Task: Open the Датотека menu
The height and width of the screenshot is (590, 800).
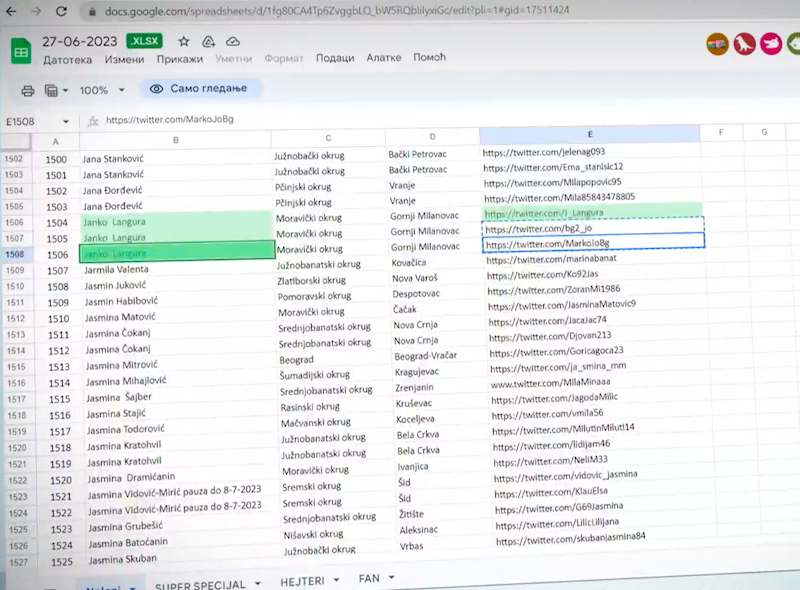Action: (67, 59)
